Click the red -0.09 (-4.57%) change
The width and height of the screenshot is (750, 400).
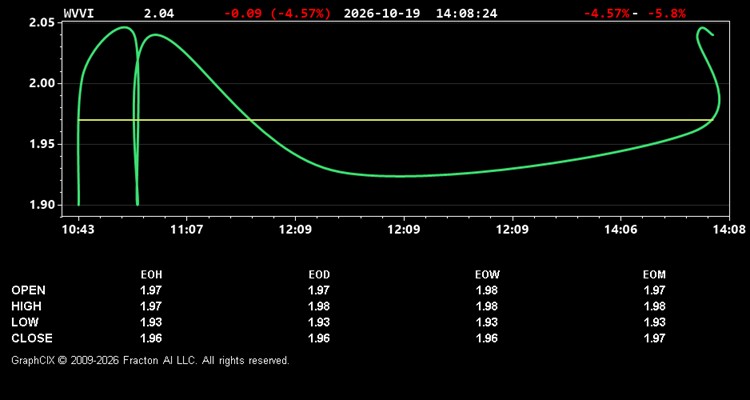coord(277,13)
